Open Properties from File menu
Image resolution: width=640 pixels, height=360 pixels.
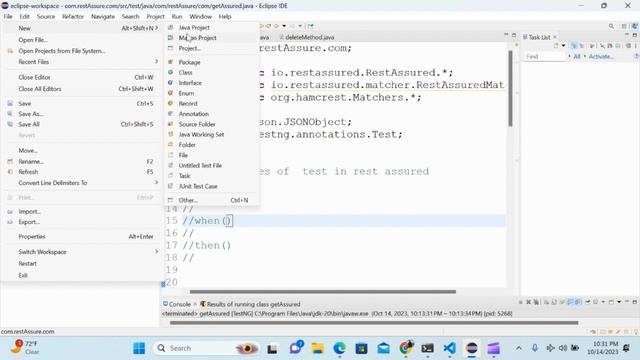point(32,236)
